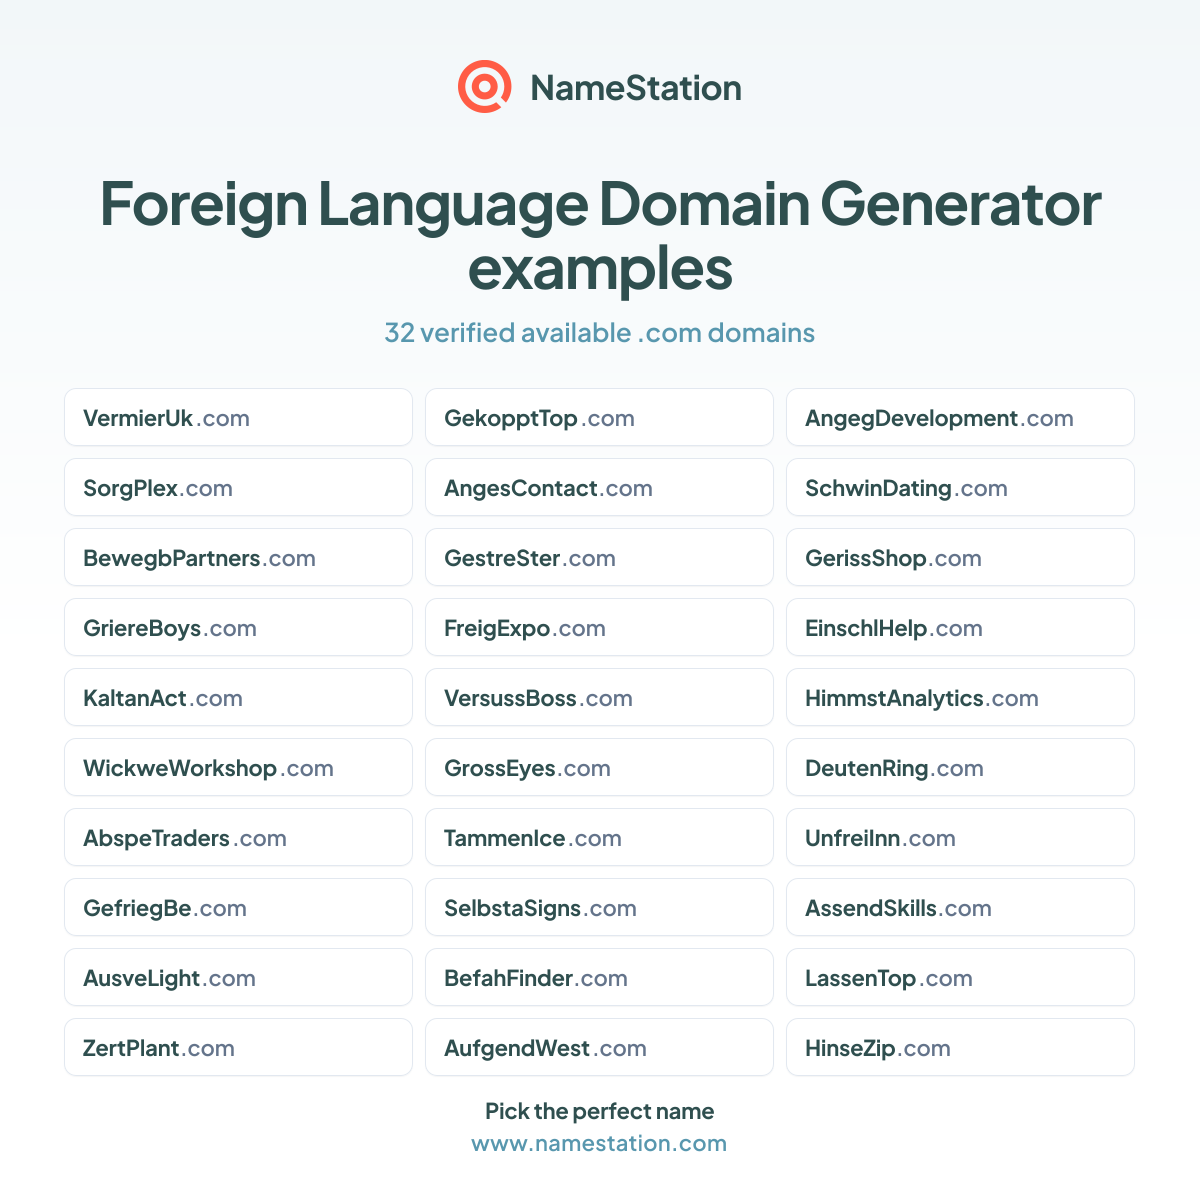Select the AngegDevelopment.com domain card
Viewport: 1200px width, 1200px height.
pyautogui.click(x=961, y=417)
